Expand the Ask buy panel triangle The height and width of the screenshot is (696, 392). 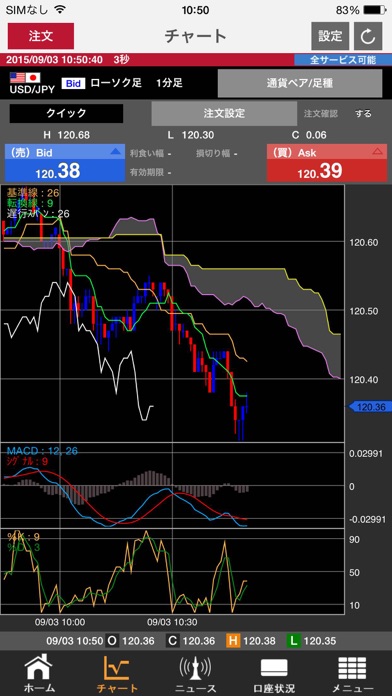(377, 152)
